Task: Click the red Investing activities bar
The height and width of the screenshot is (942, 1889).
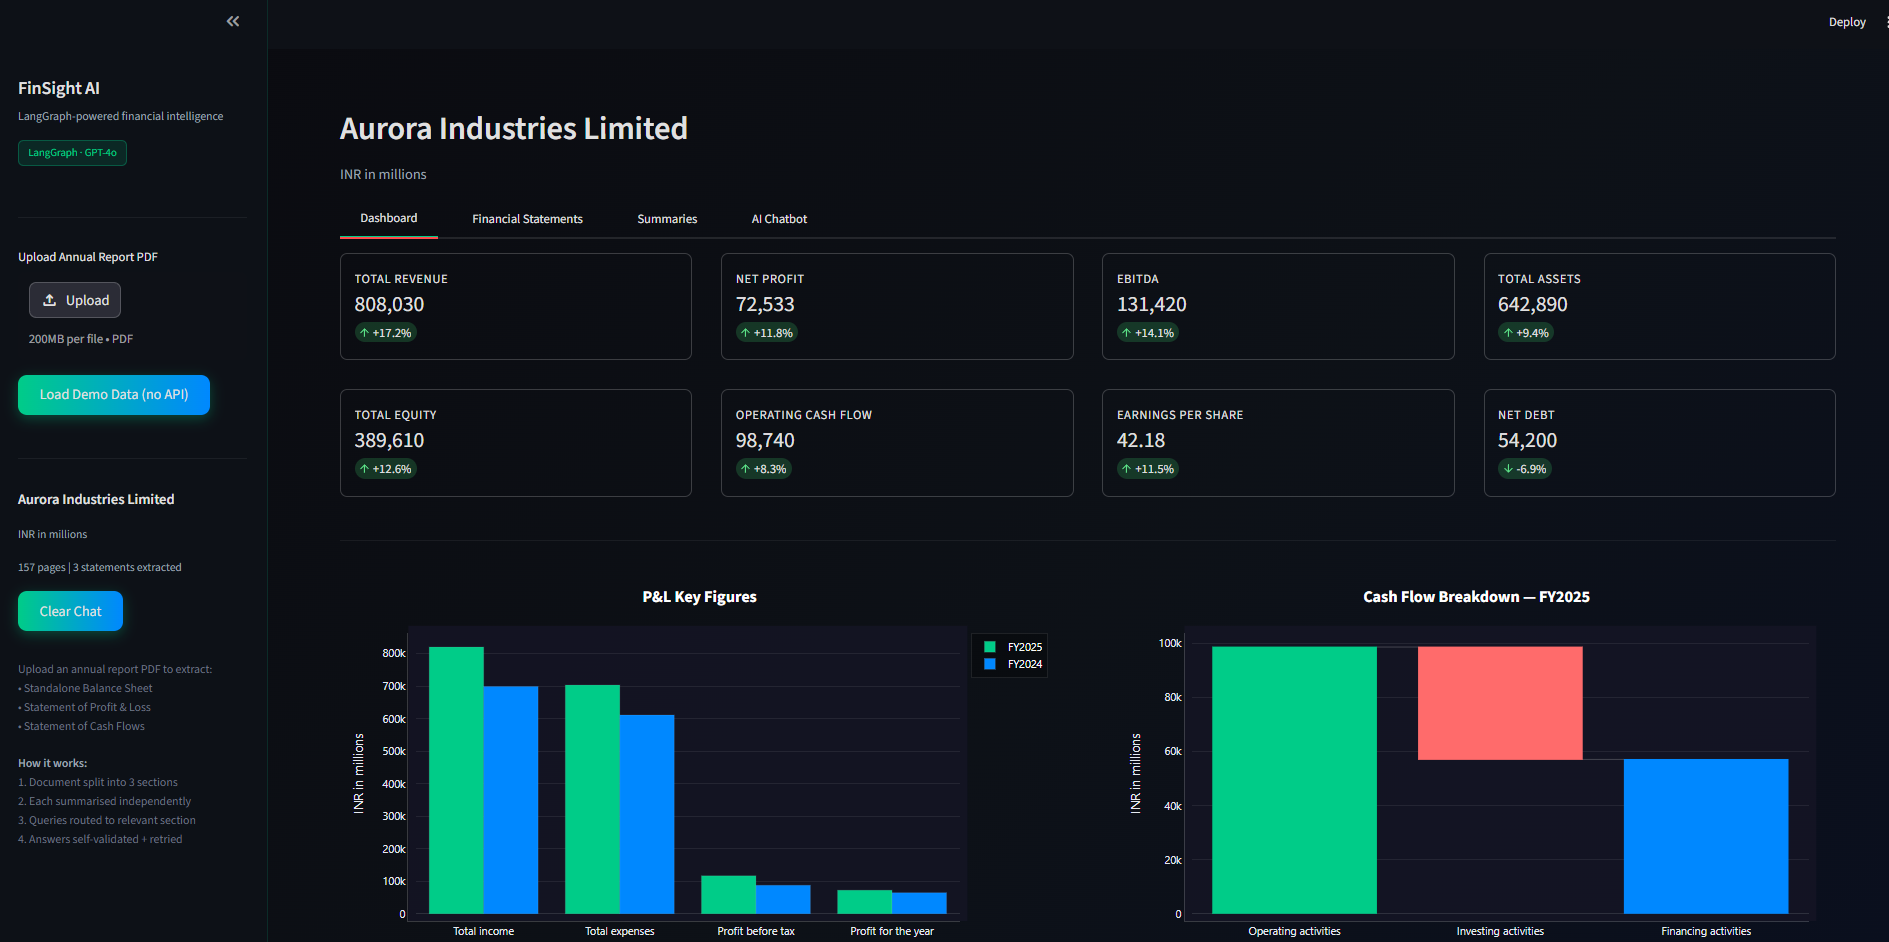Action: pyautogui.click(x=1500, y=703)
